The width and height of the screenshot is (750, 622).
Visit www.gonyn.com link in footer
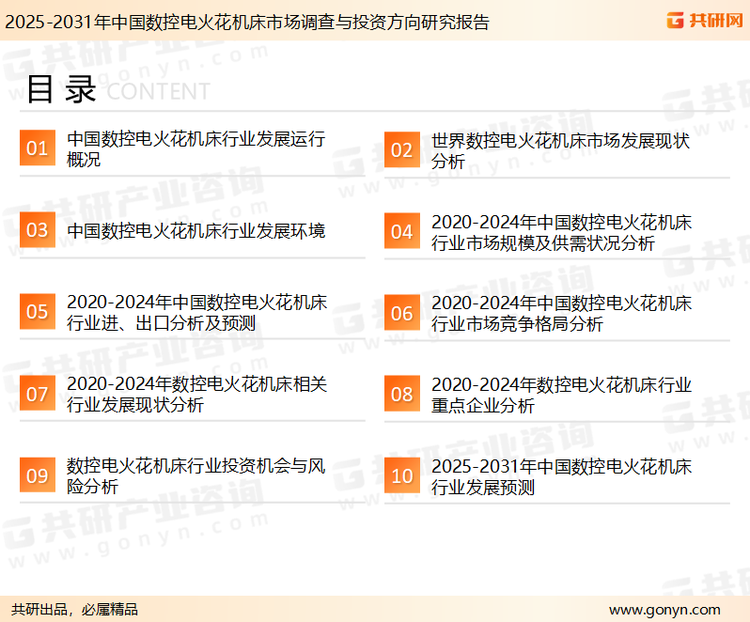(664, 609)
